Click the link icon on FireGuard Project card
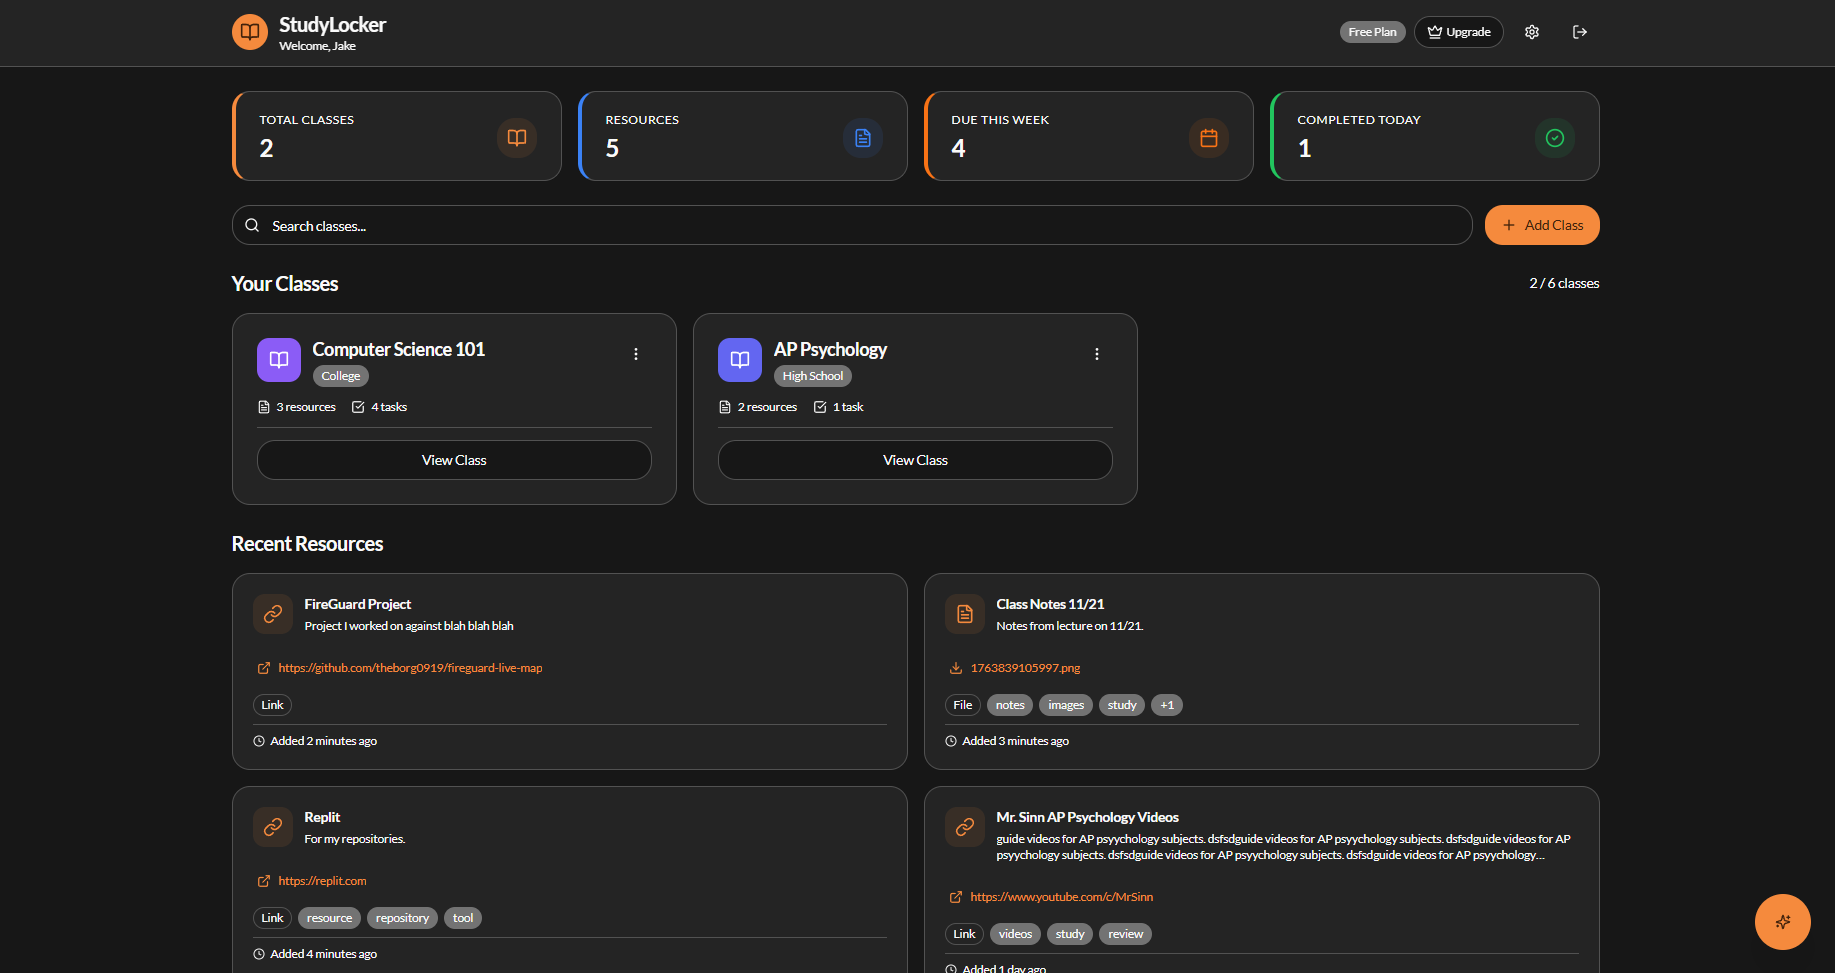Viewport: 1835px width, 973px height. click(x=272, y=613)
